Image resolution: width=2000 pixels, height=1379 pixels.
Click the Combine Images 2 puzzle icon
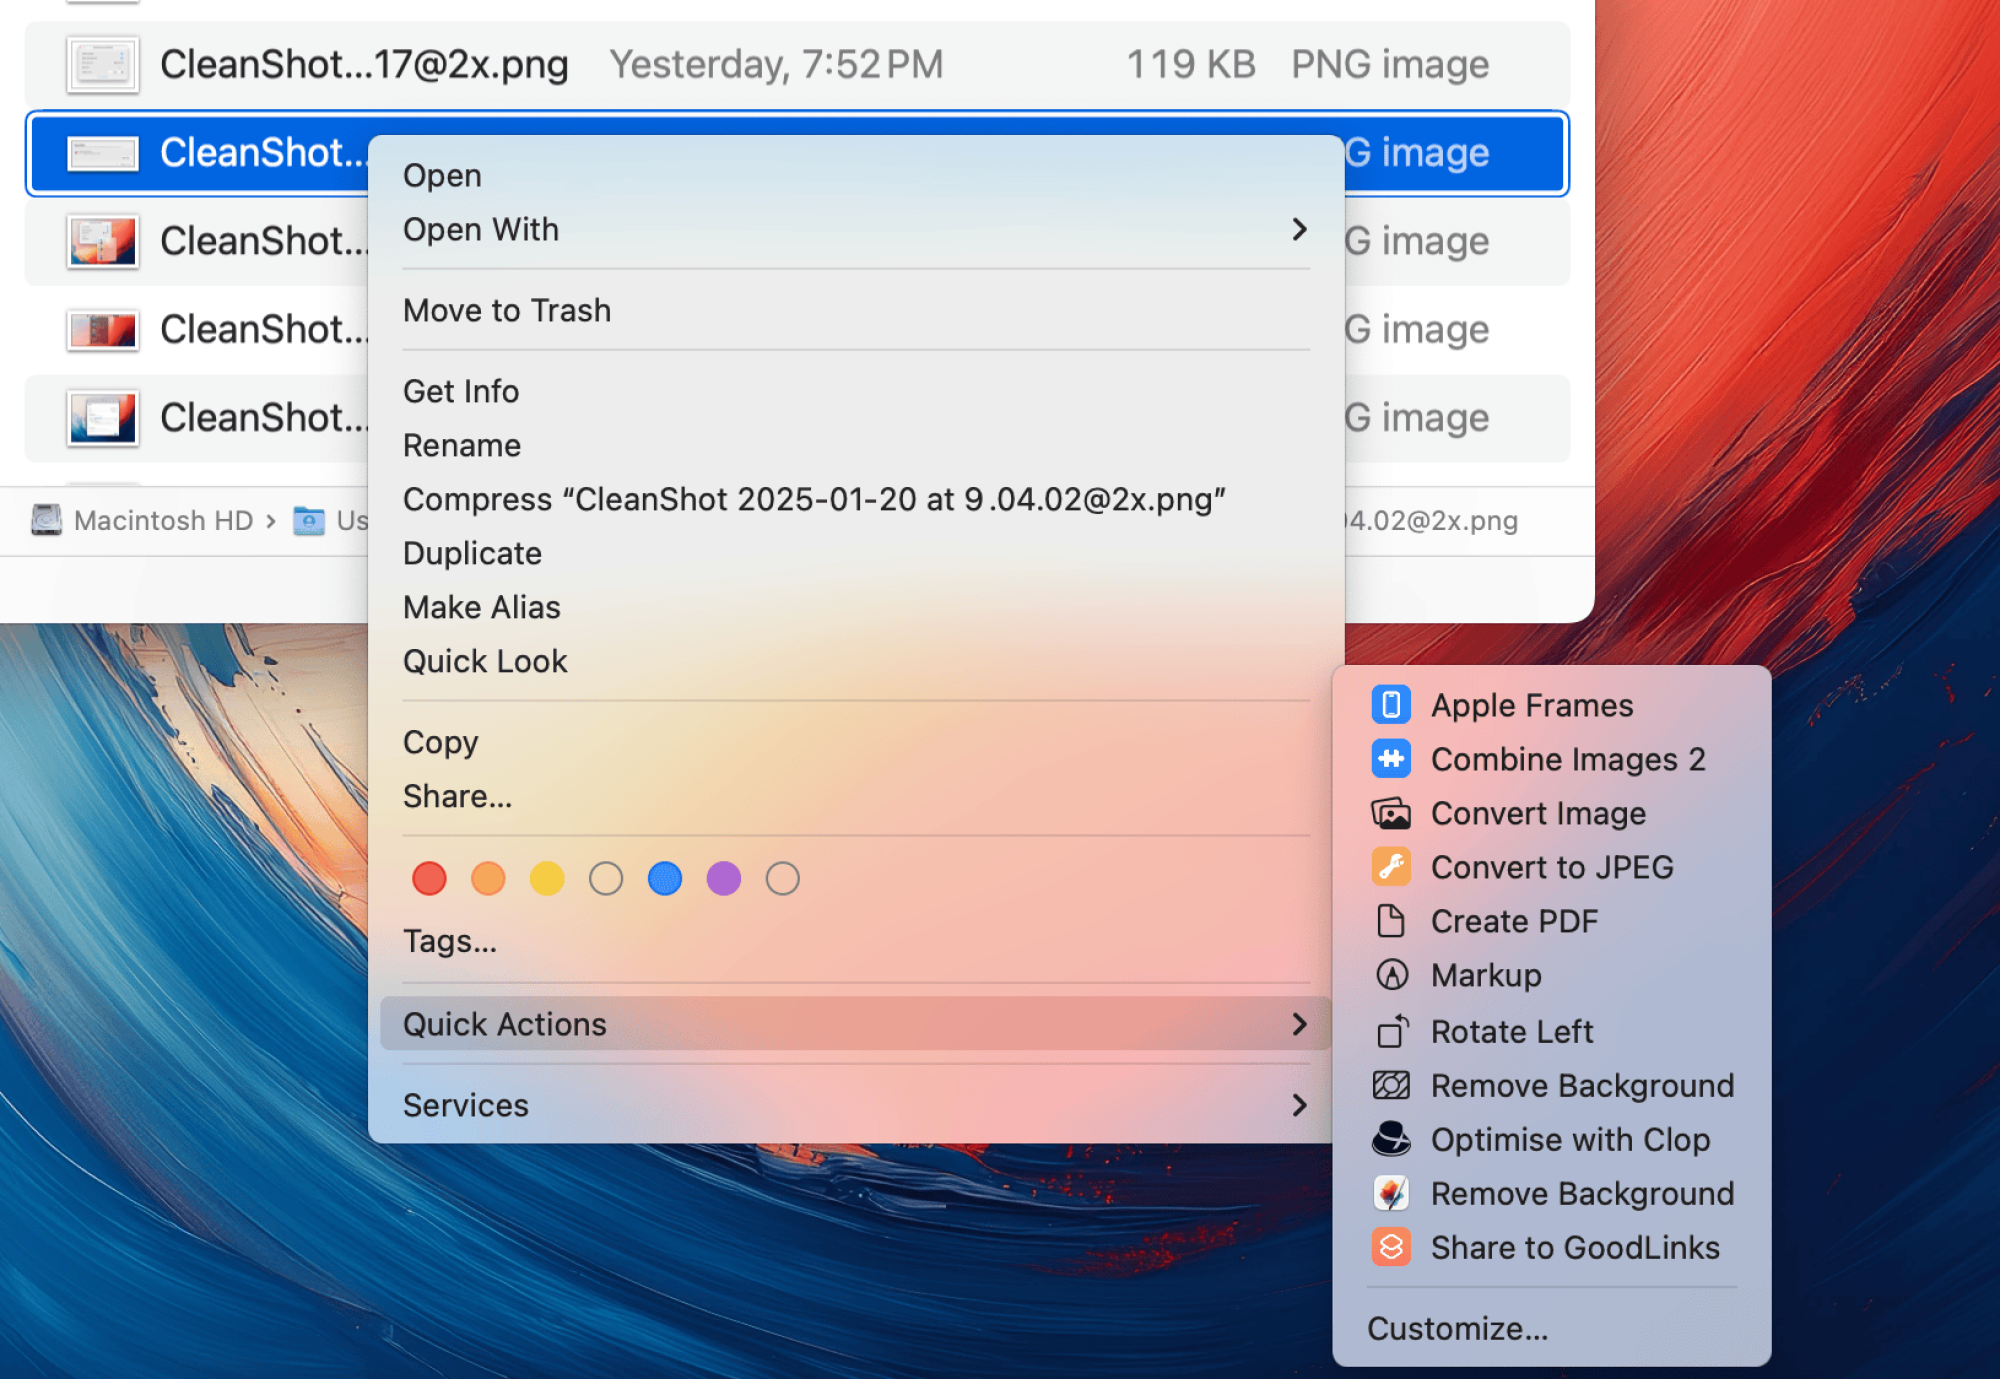click(x=1391, y=759)
